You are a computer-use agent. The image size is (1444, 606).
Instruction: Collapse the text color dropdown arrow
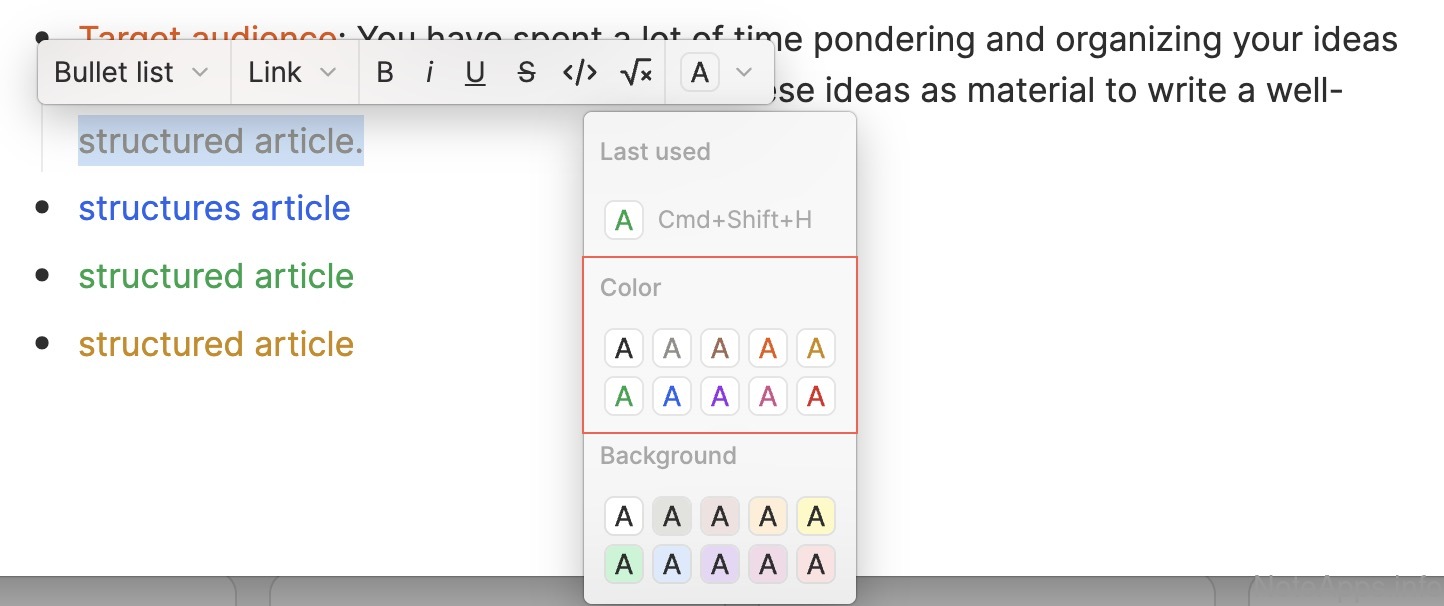pos(744,73)
